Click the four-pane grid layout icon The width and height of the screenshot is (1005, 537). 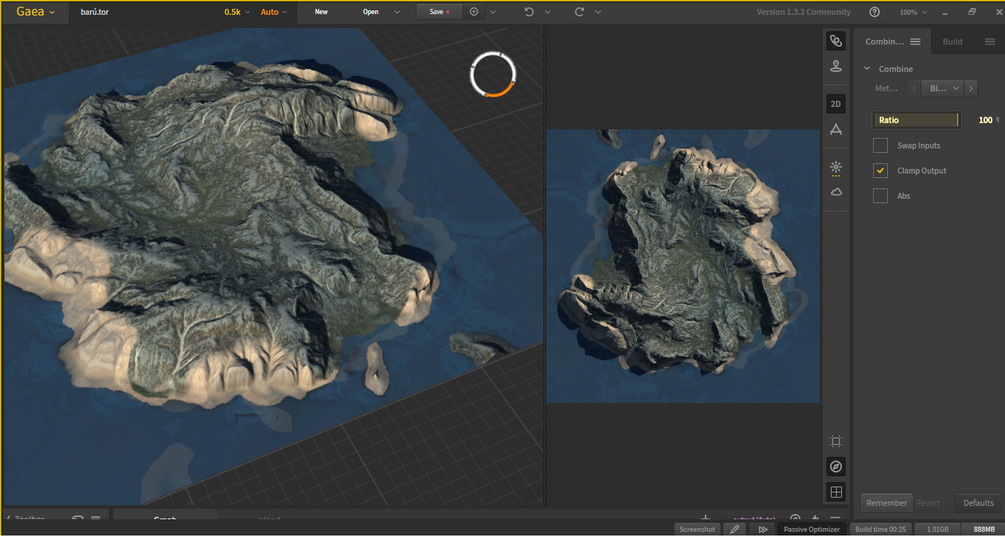tap(836, 492)
